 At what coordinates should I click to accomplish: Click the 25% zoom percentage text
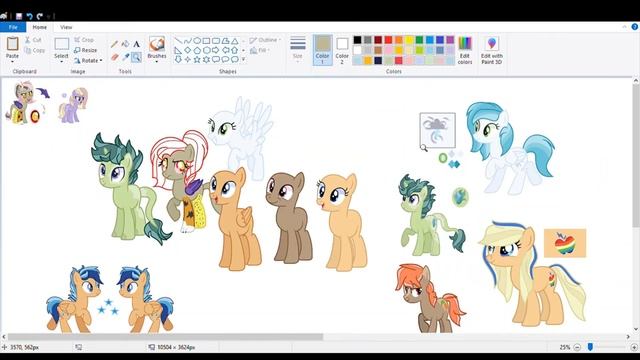(564, 347)
